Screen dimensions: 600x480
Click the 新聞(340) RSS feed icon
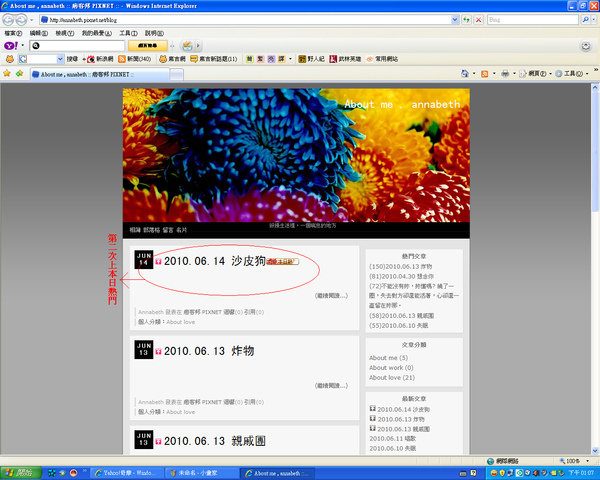(122, 59)
